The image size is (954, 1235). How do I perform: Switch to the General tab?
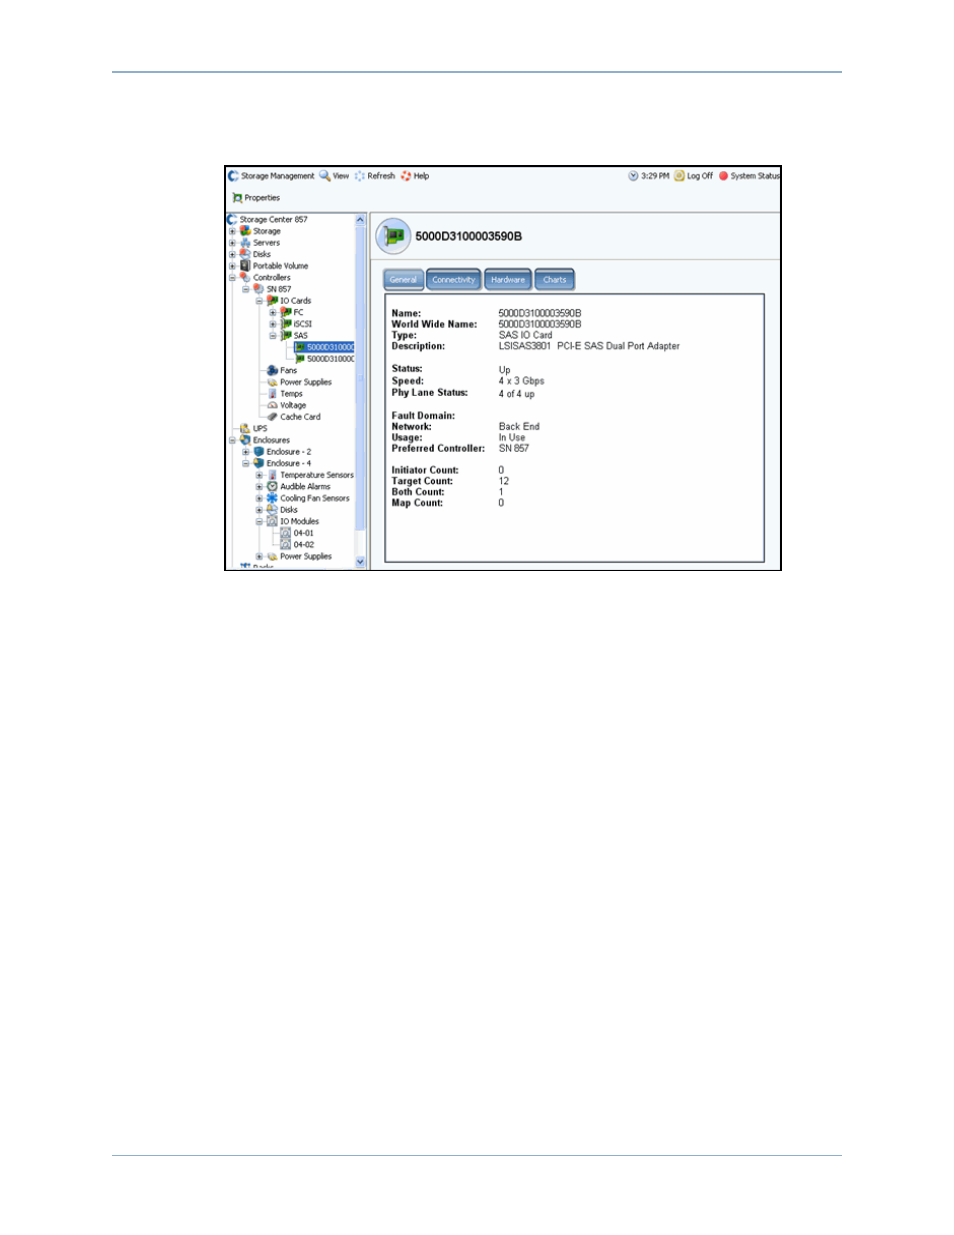point(404,280)
